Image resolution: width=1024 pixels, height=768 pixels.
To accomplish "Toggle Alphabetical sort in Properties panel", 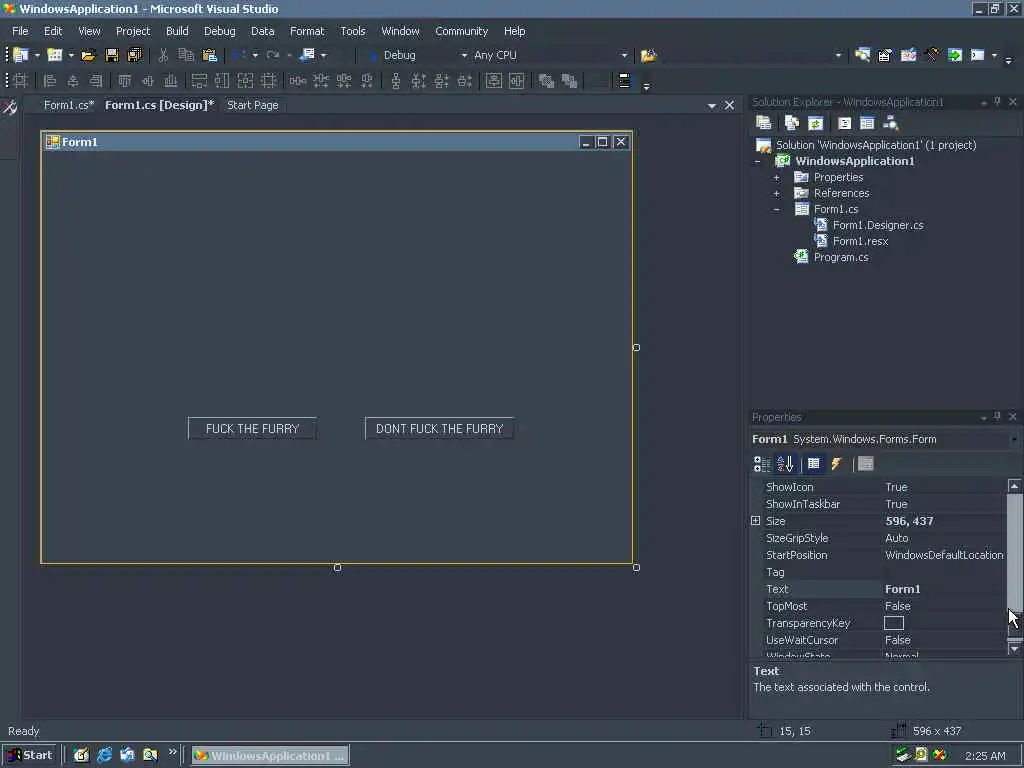I will pos(785,464).
